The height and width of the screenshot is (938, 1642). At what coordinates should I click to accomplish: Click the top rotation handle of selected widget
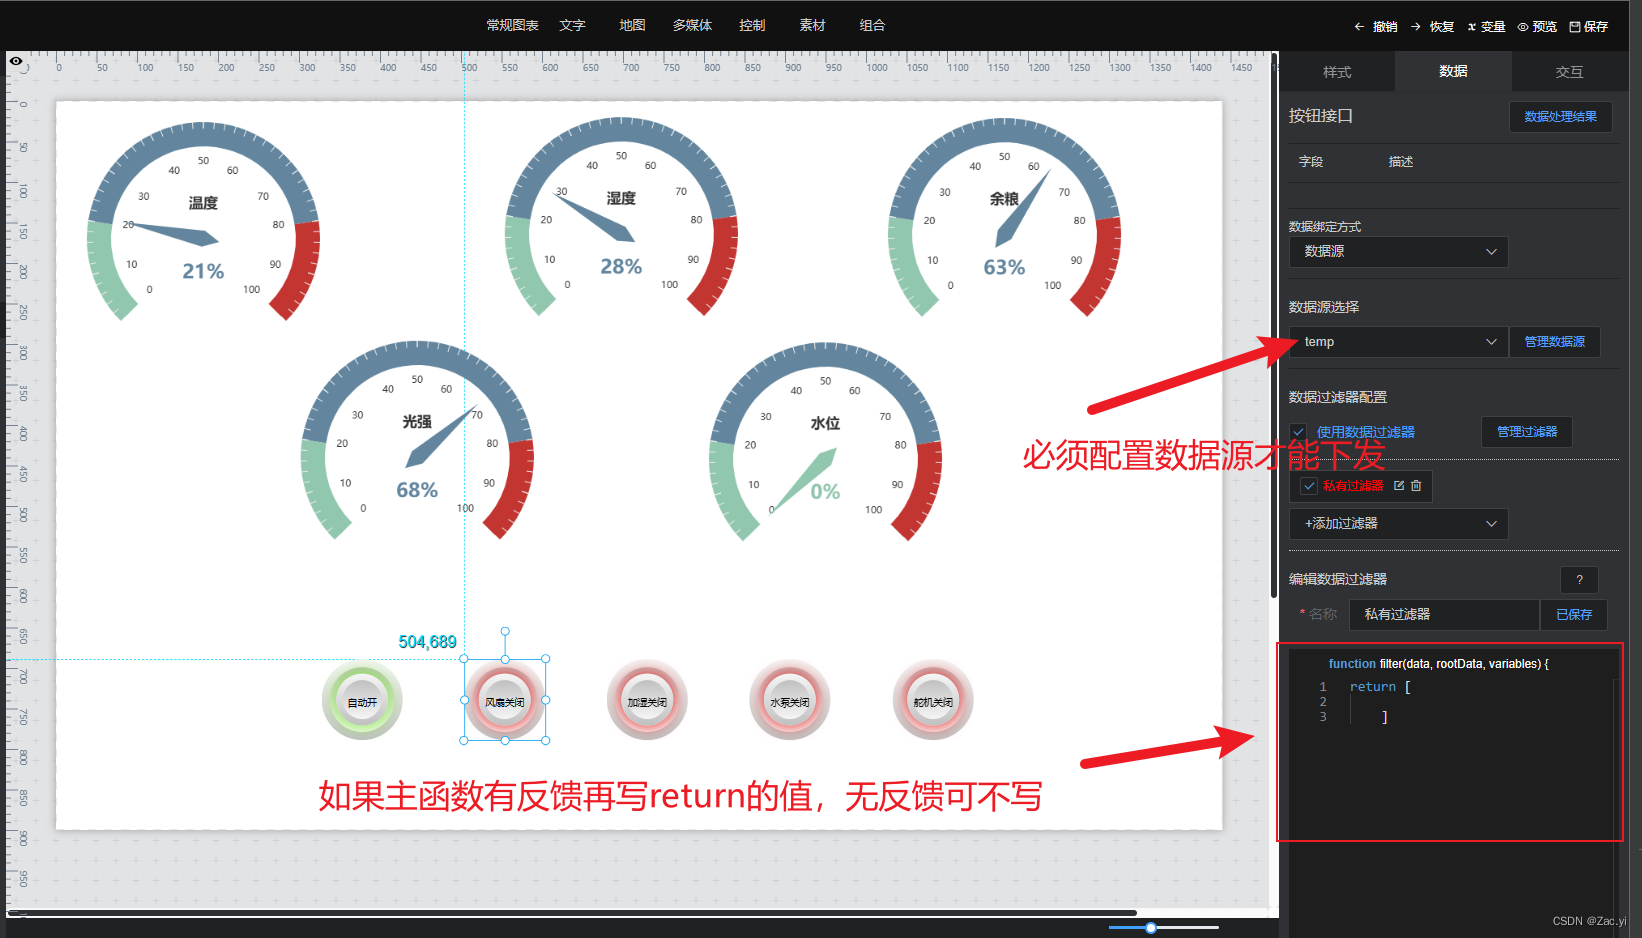pos(505,631)
